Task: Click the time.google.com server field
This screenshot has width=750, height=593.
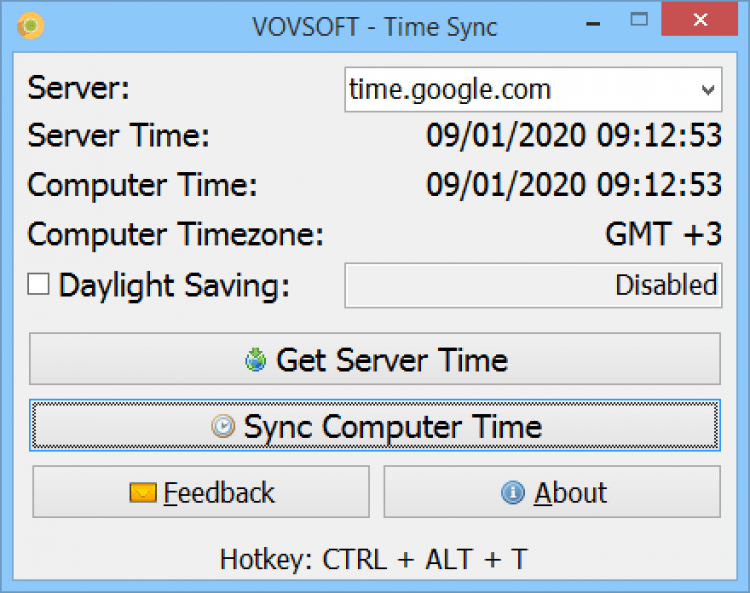Action: pyautogui.click(x=520, y=90)
